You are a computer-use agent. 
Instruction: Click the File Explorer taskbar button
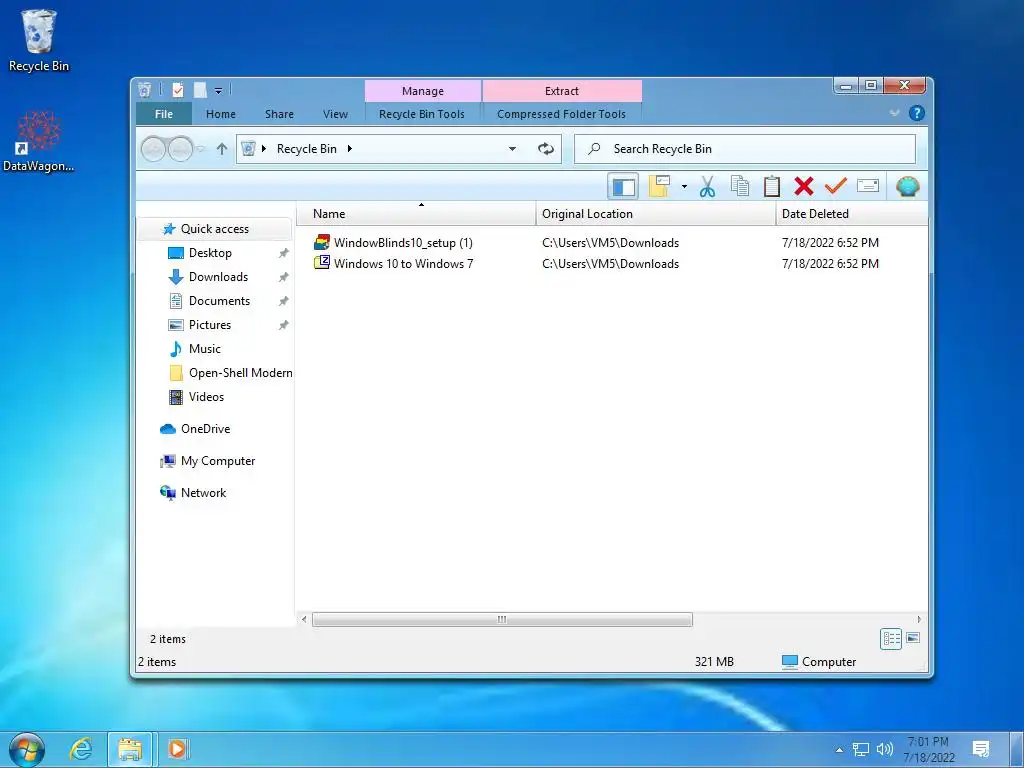tap(130, 749)
